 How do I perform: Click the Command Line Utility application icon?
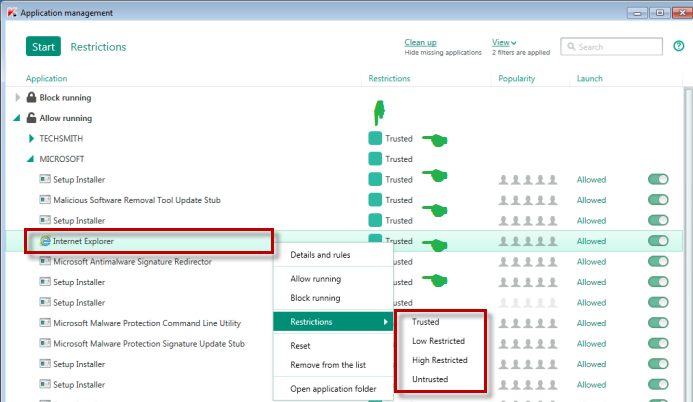(45, 322)
